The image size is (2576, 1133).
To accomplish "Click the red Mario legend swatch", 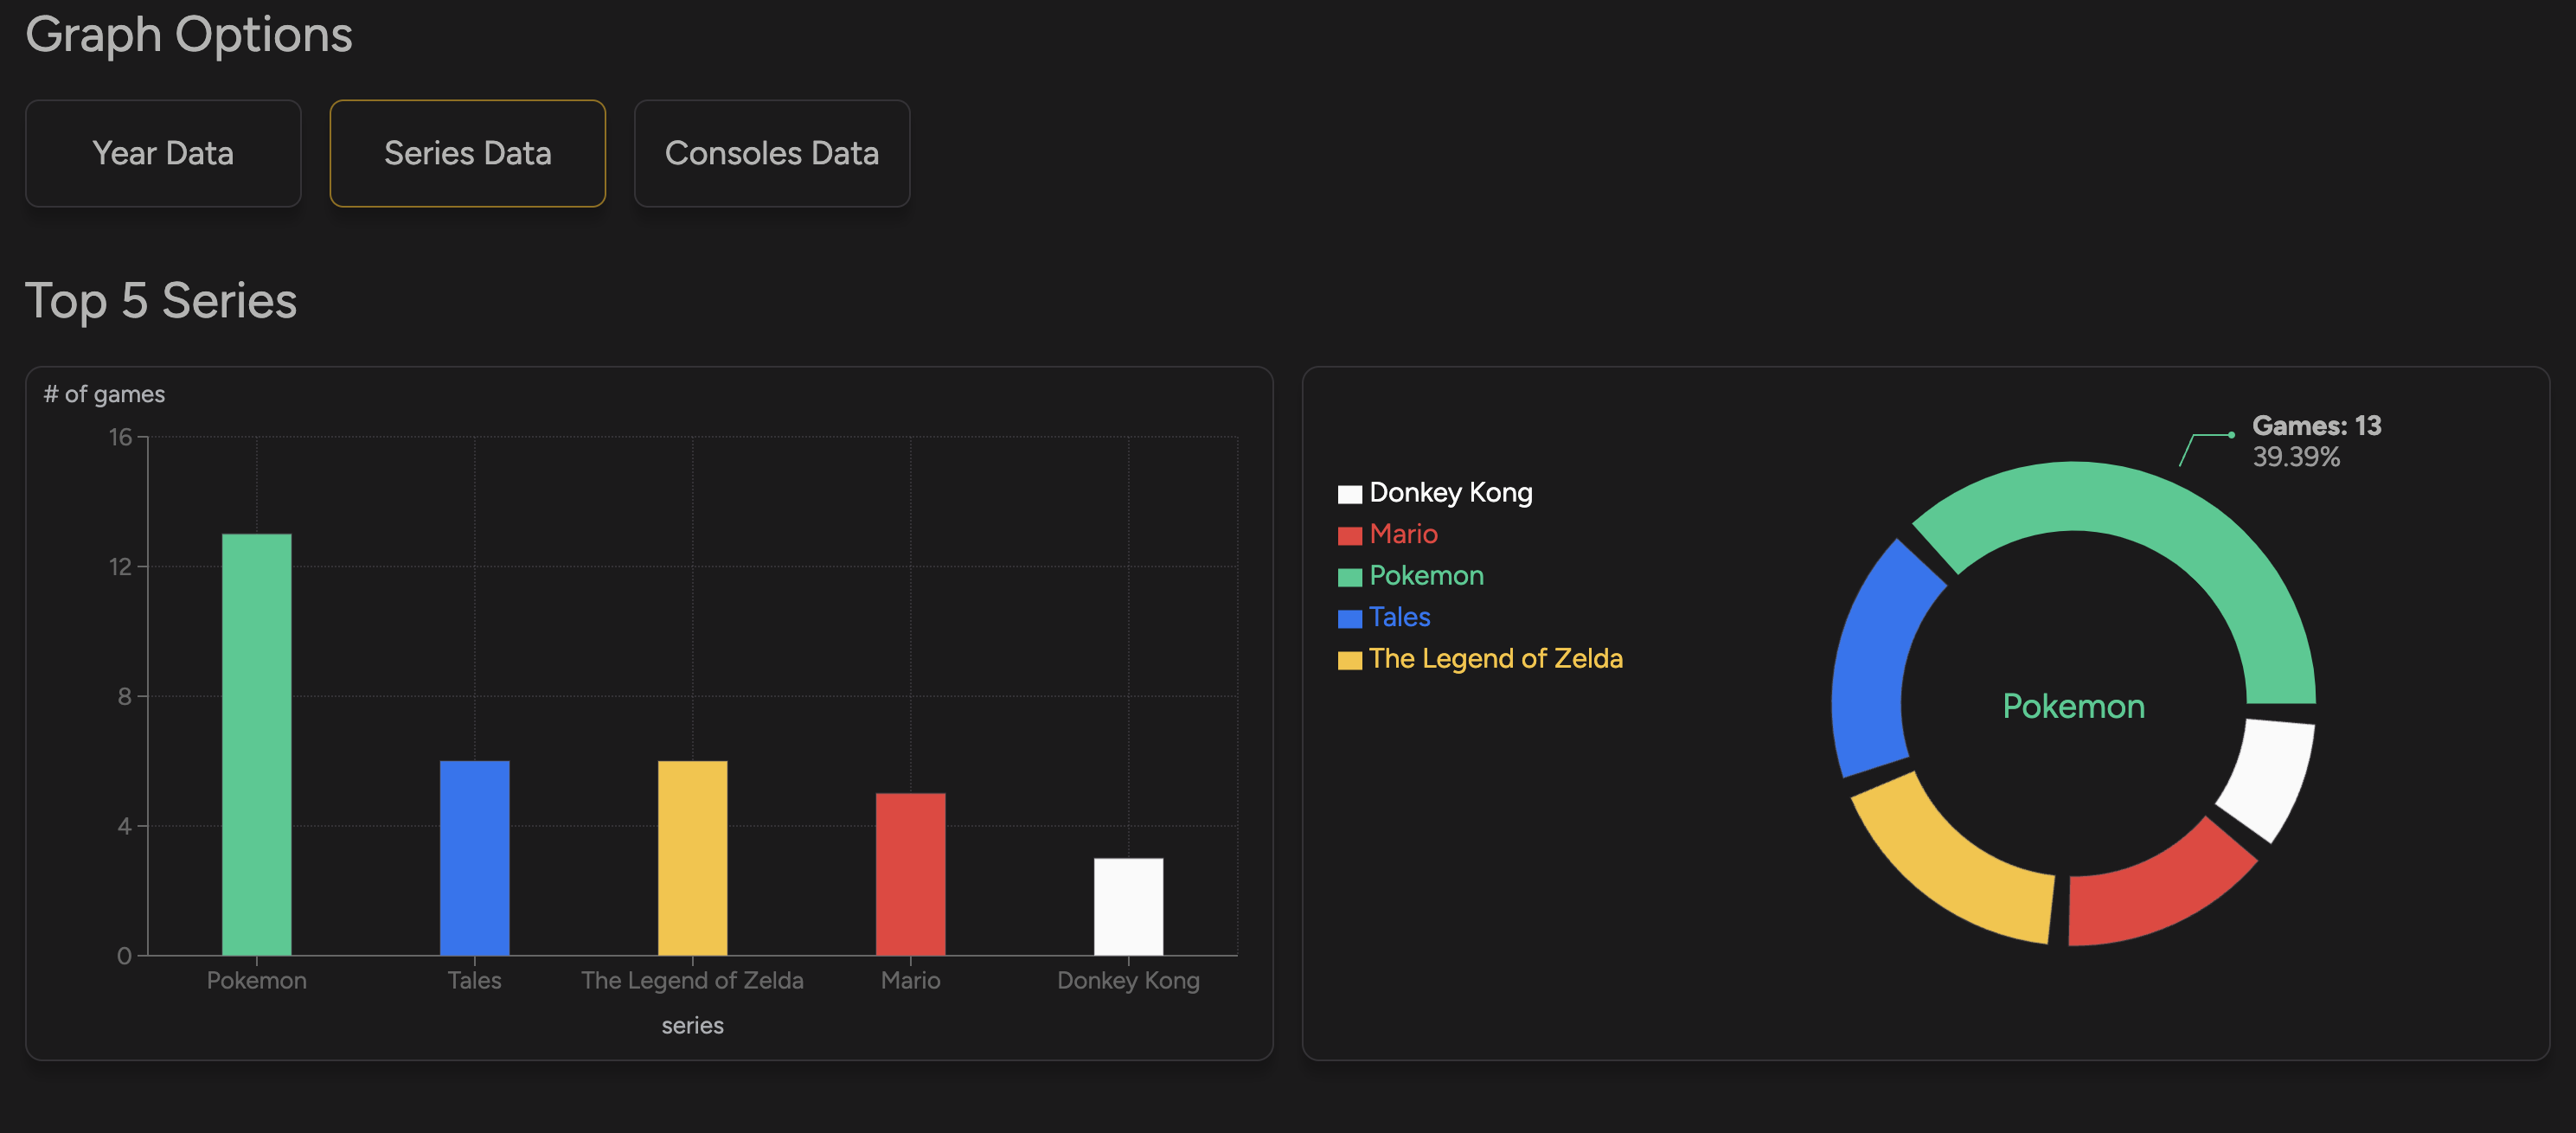I will (x=1349, y=535).
